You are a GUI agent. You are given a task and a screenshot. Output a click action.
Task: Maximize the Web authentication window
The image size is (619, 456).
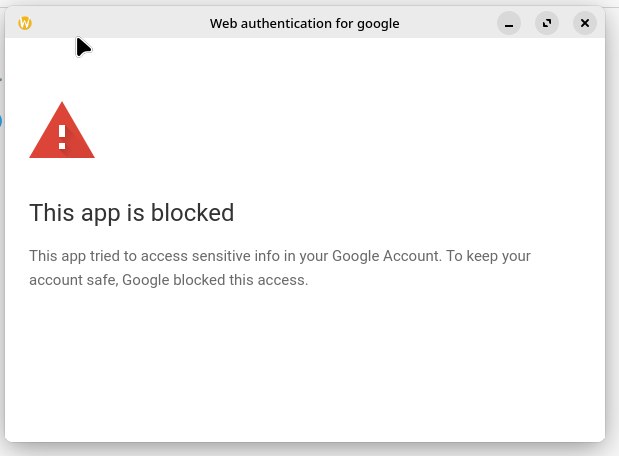[547, 23]
